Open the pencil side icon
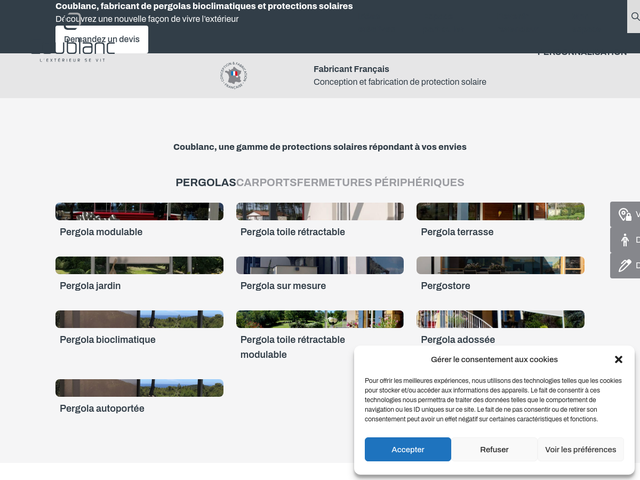 (x=624, y=265)
